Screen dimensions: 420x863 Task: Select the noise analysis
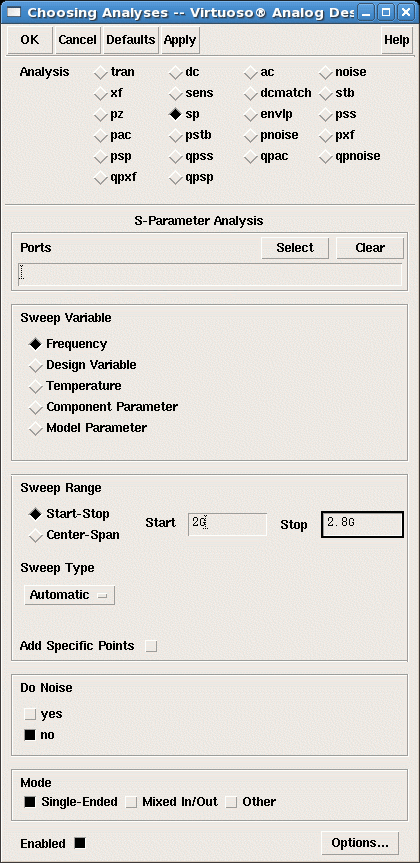click(x=325, y=73)
